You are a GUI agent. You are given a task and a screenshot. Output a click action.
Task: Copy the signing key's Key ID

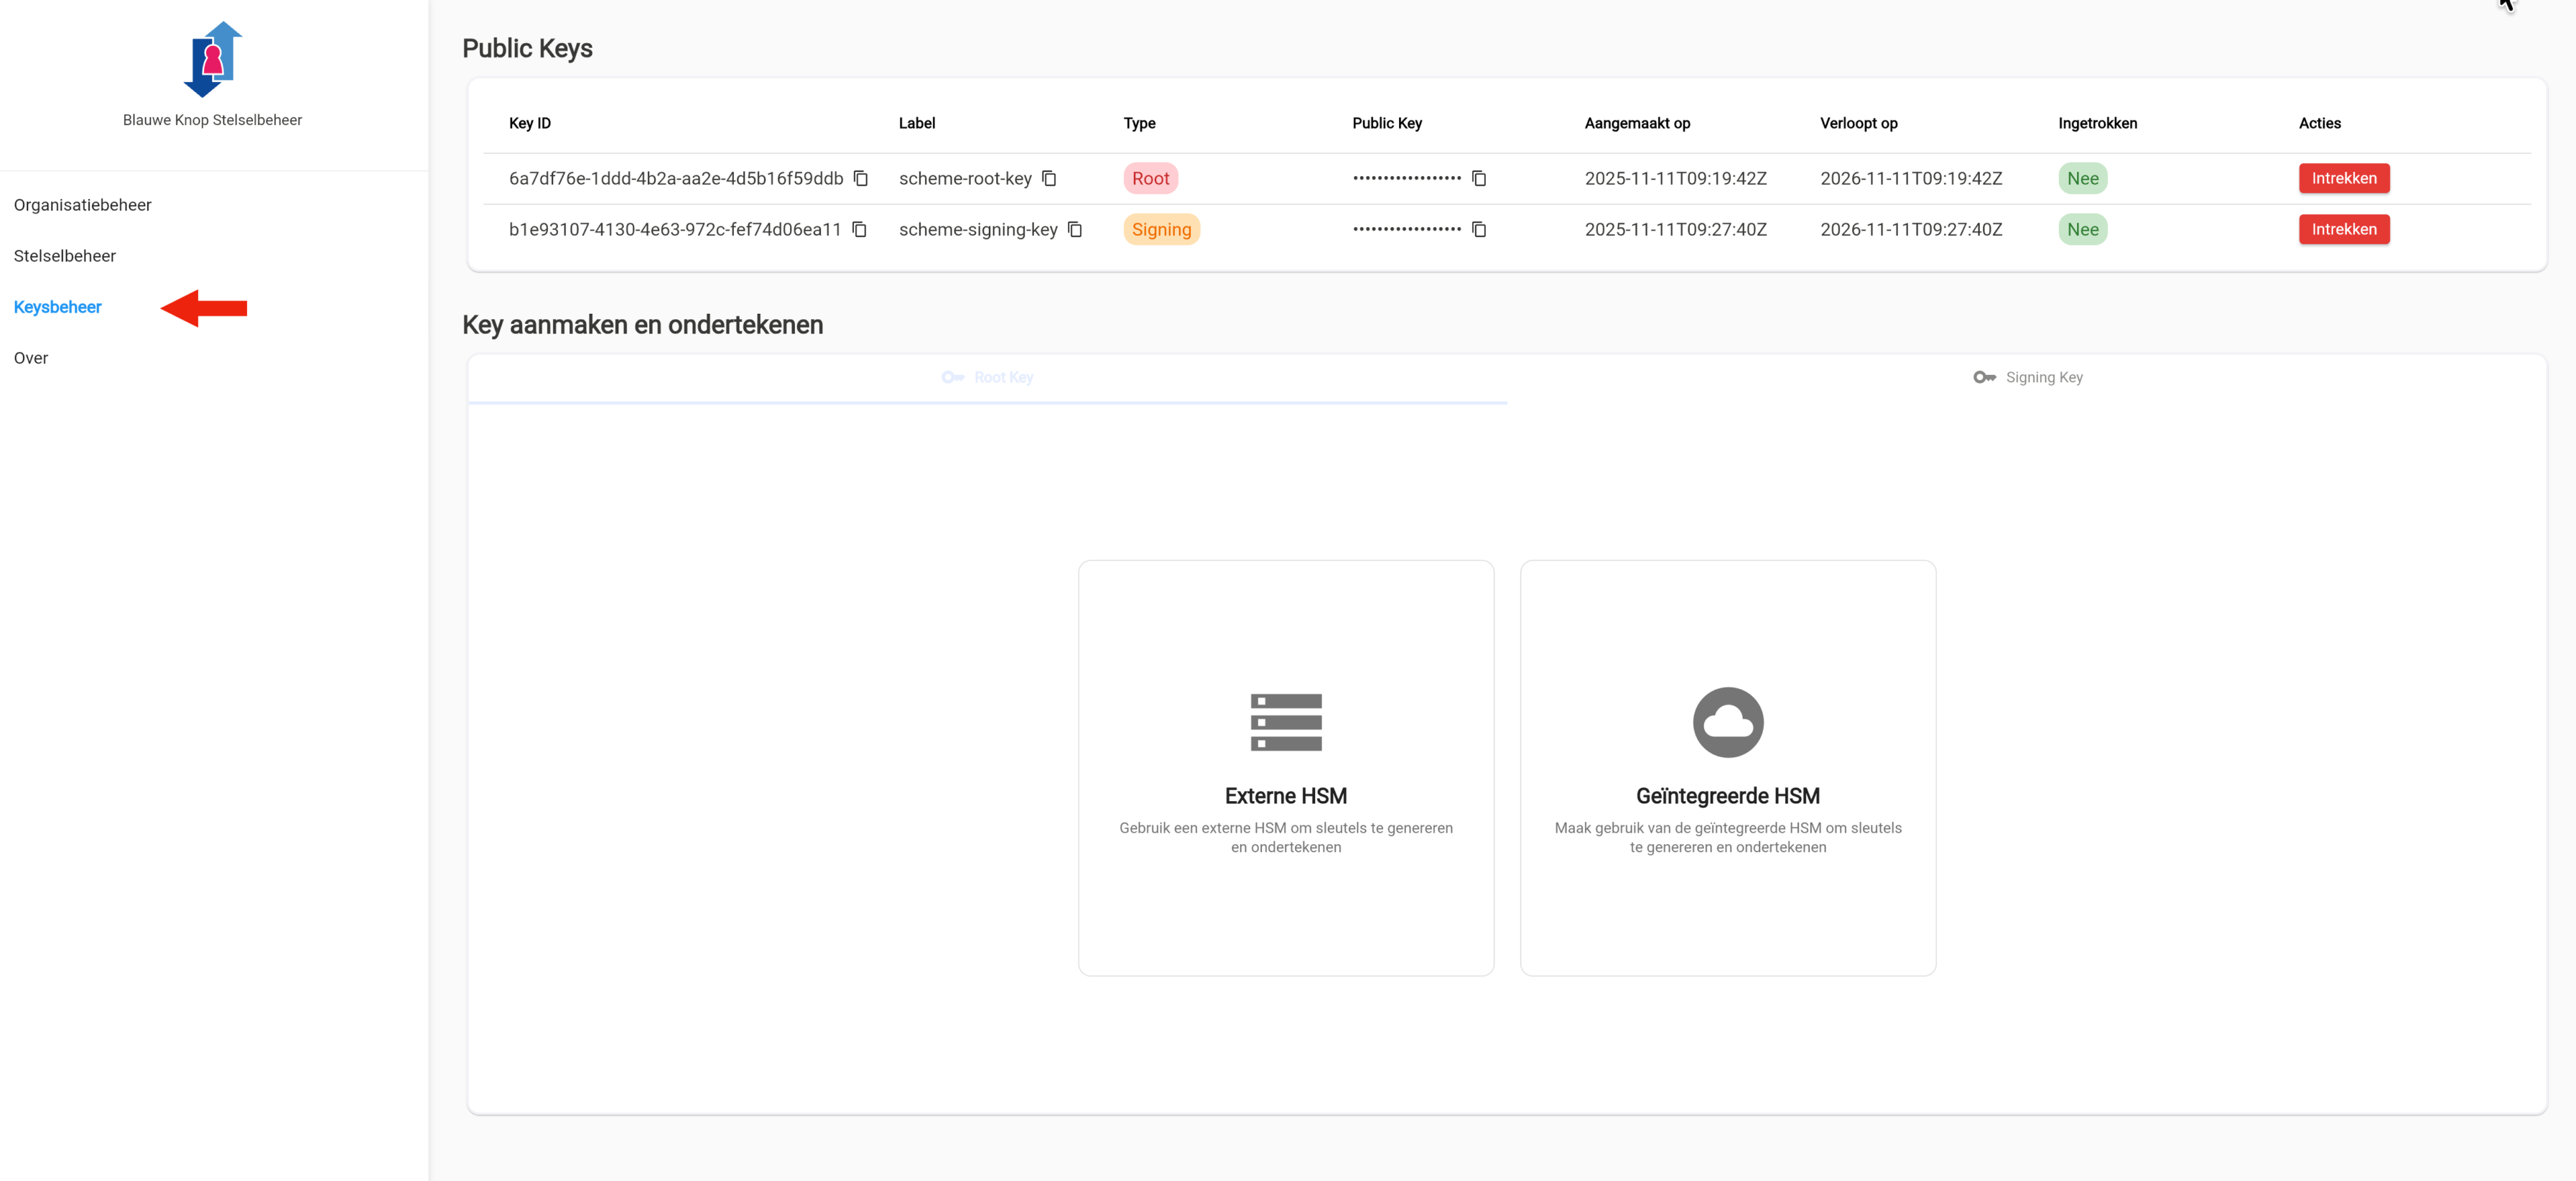pyautogui.click(x=858, y=230)
